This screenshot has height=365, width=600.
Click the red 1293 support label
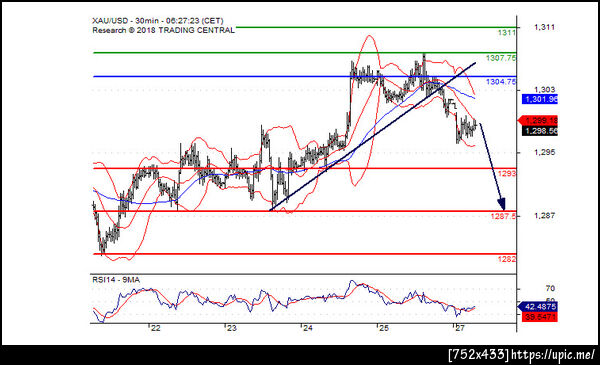point(506,174)
